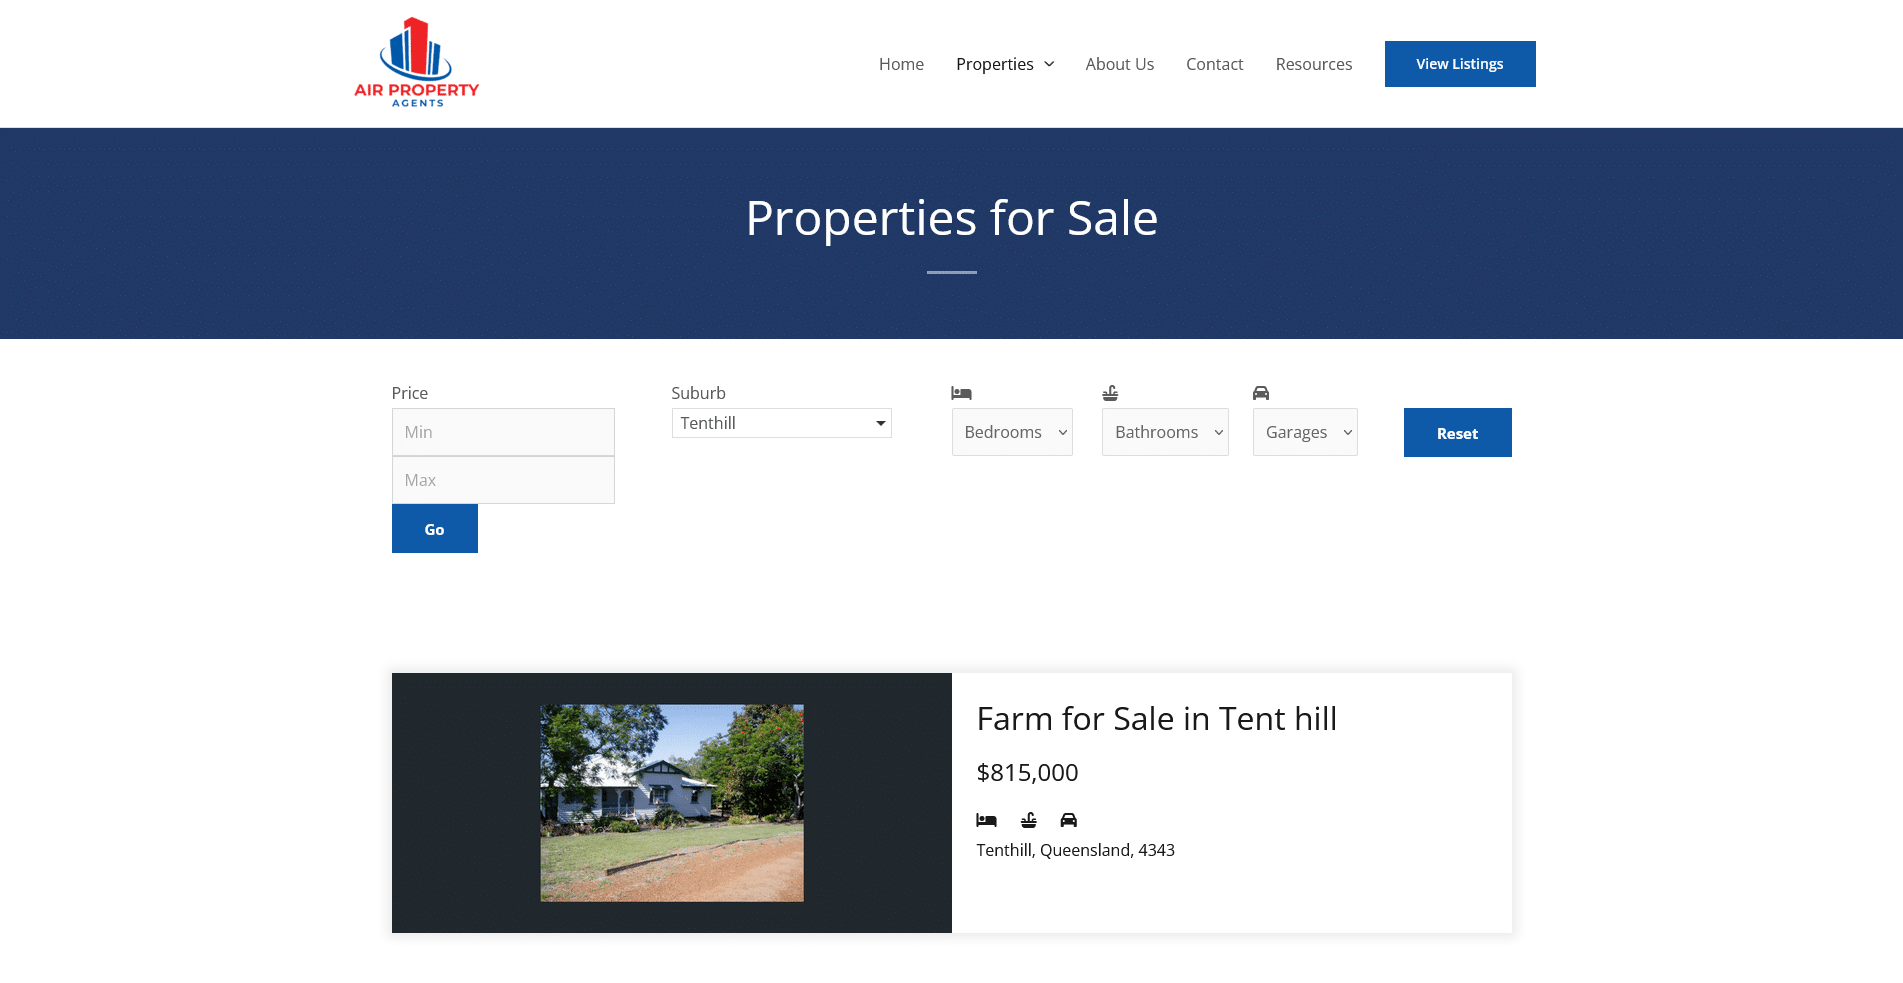Click the Air Property Agents logo
This screenshot has width=1903, height=983.
click(416, 63)
